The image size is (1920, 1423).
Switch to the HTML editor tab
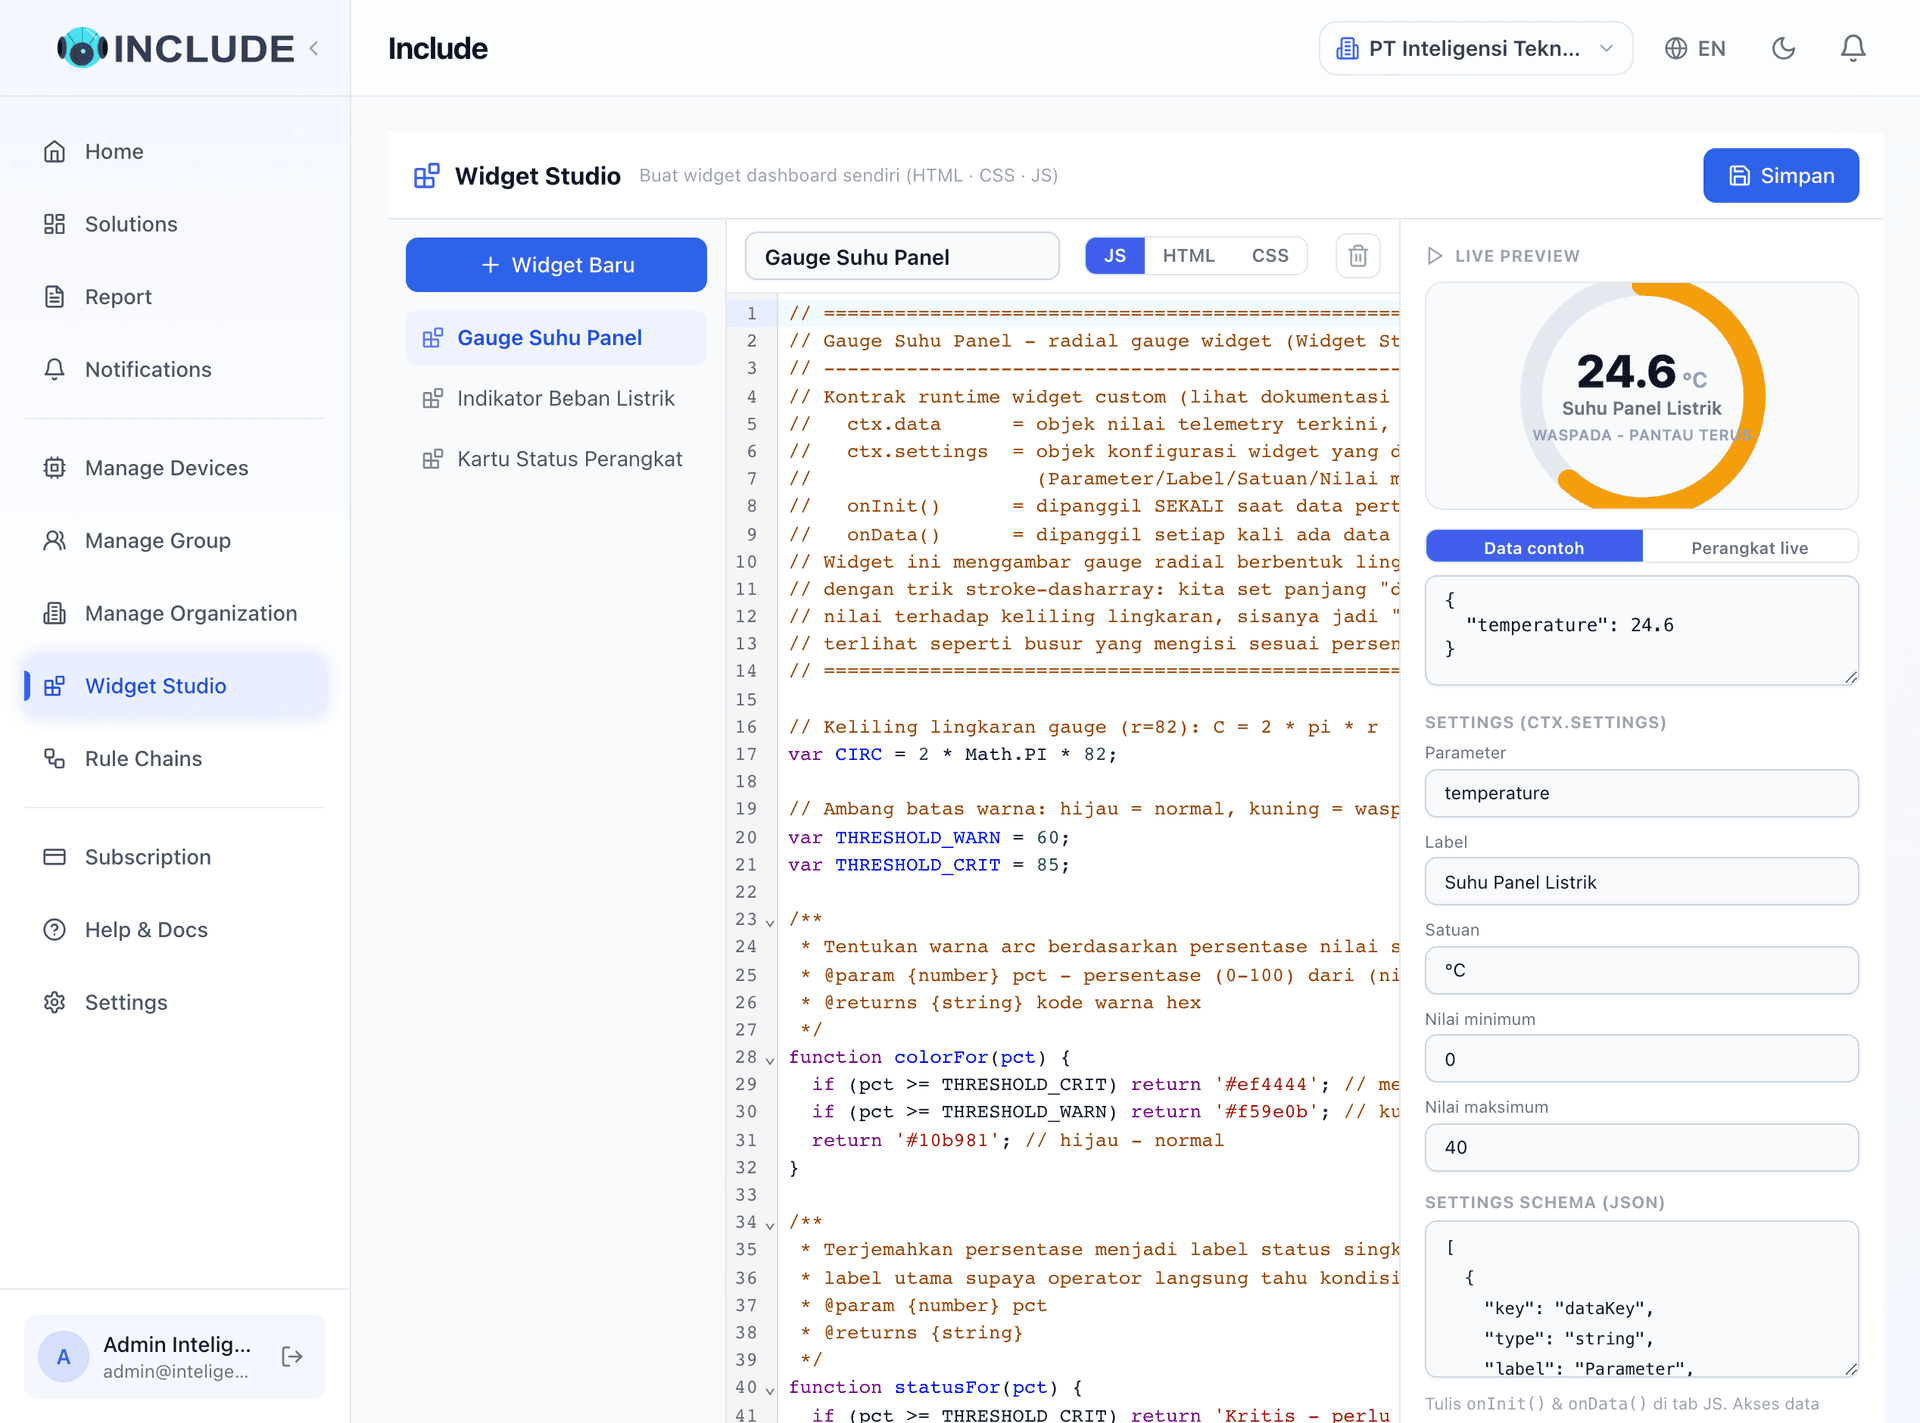[1188, 256]
